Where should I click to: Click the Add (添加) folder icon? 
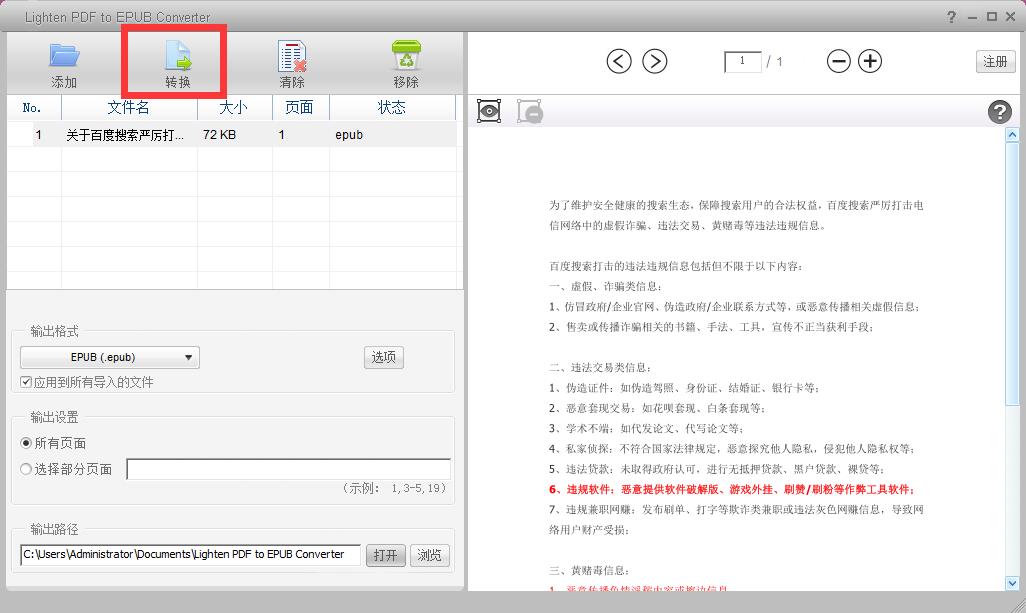pyautogui.click(x=64, y=57)
